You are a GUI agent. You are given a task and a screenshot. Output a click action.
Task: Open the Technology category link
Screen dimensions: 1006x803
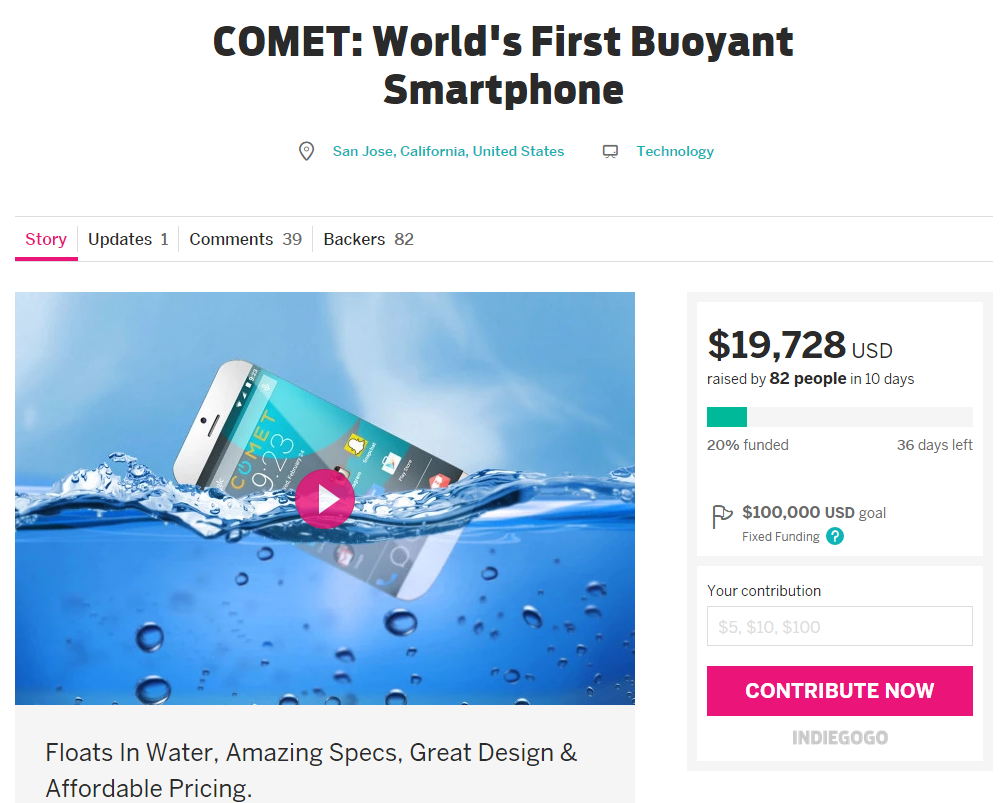[x=675, y=152]
